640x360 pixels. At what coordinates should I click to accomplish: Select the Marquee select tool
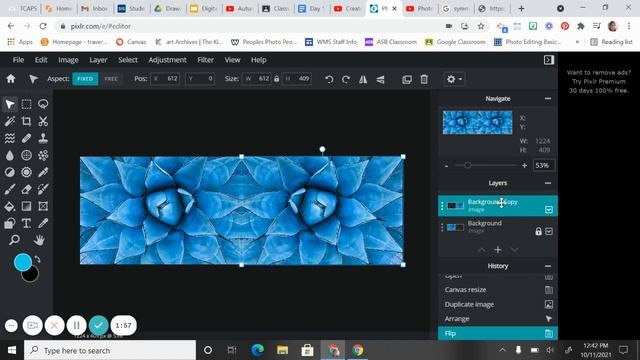(x=27, y=104)
